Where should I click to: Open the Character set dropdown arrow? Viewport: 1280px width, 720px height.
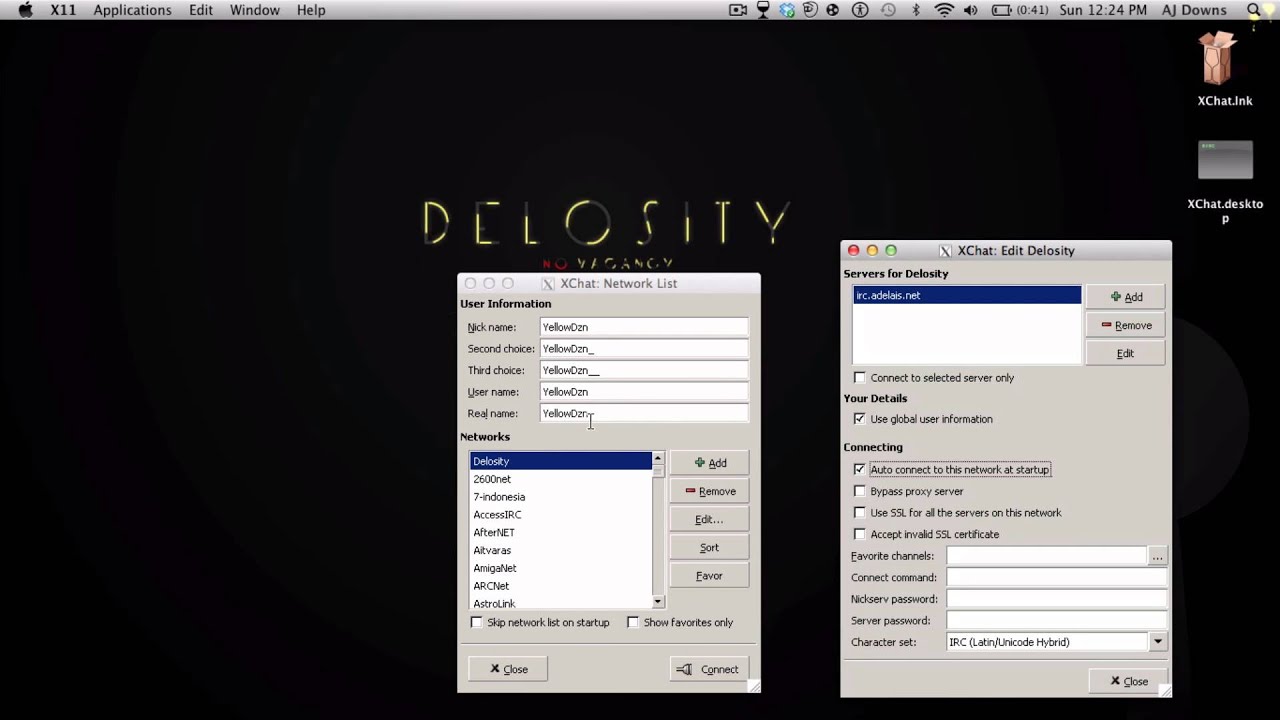pos(1157,642)
